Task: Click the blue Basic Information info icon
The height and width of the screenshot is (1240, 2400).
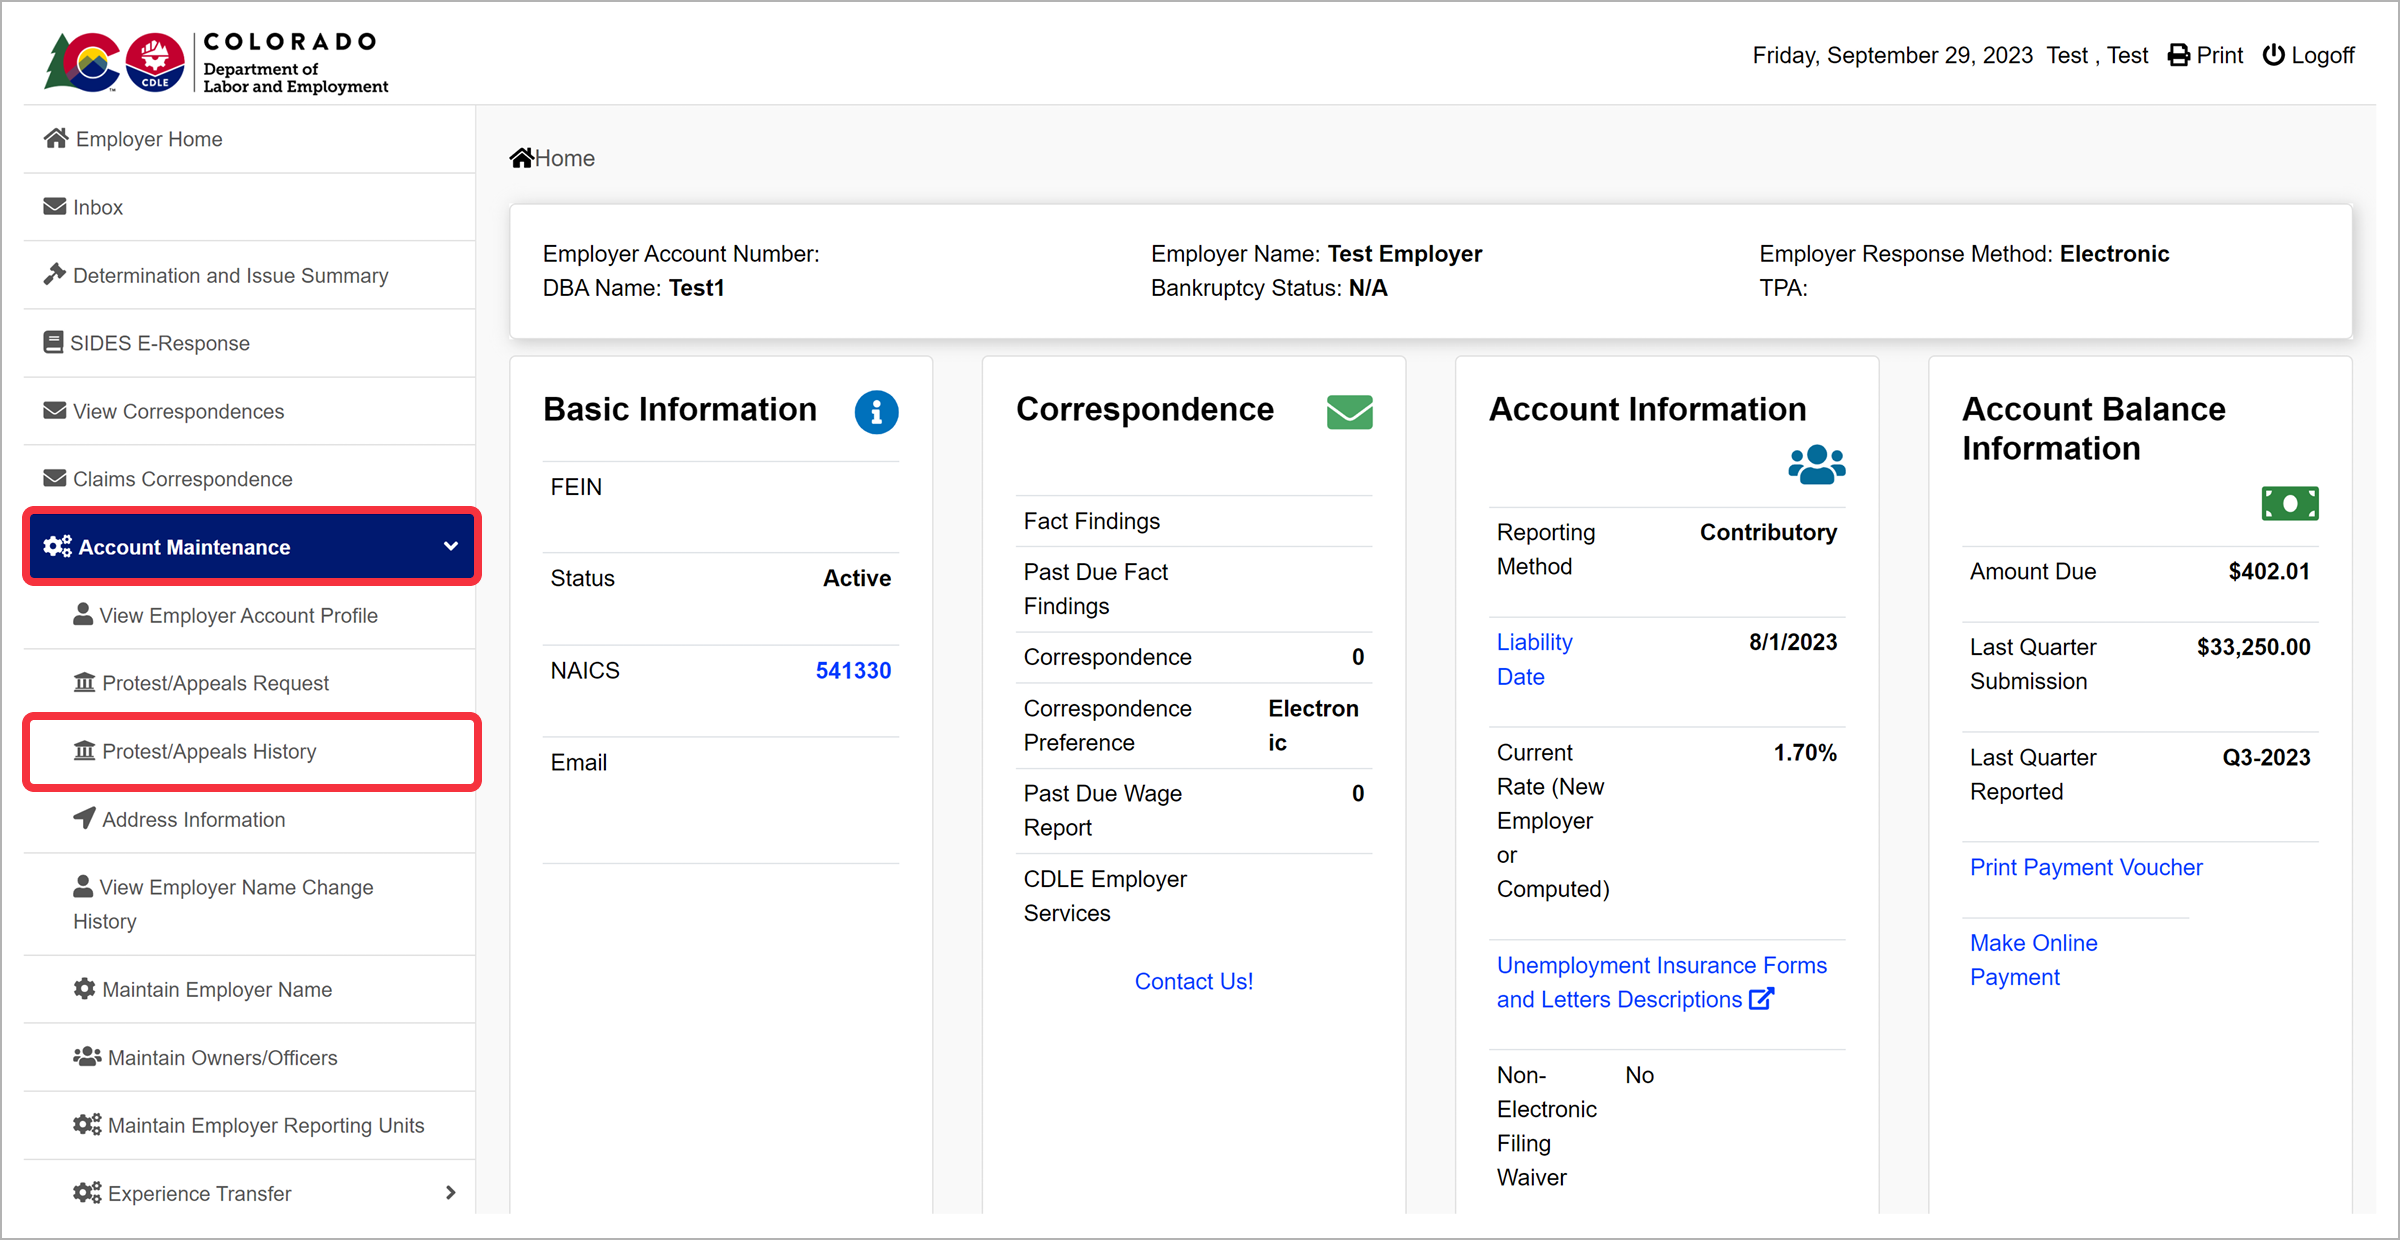Action: 876,412
